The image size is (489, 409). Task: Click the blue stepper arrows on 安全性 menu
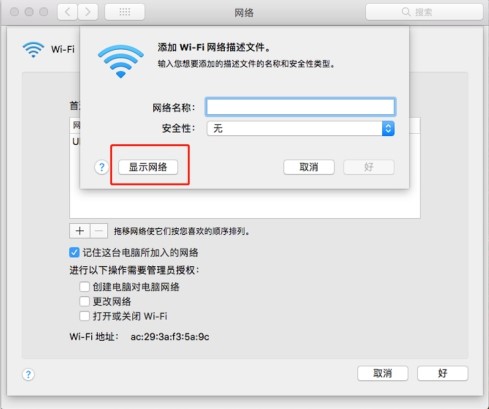click(388, 128)
